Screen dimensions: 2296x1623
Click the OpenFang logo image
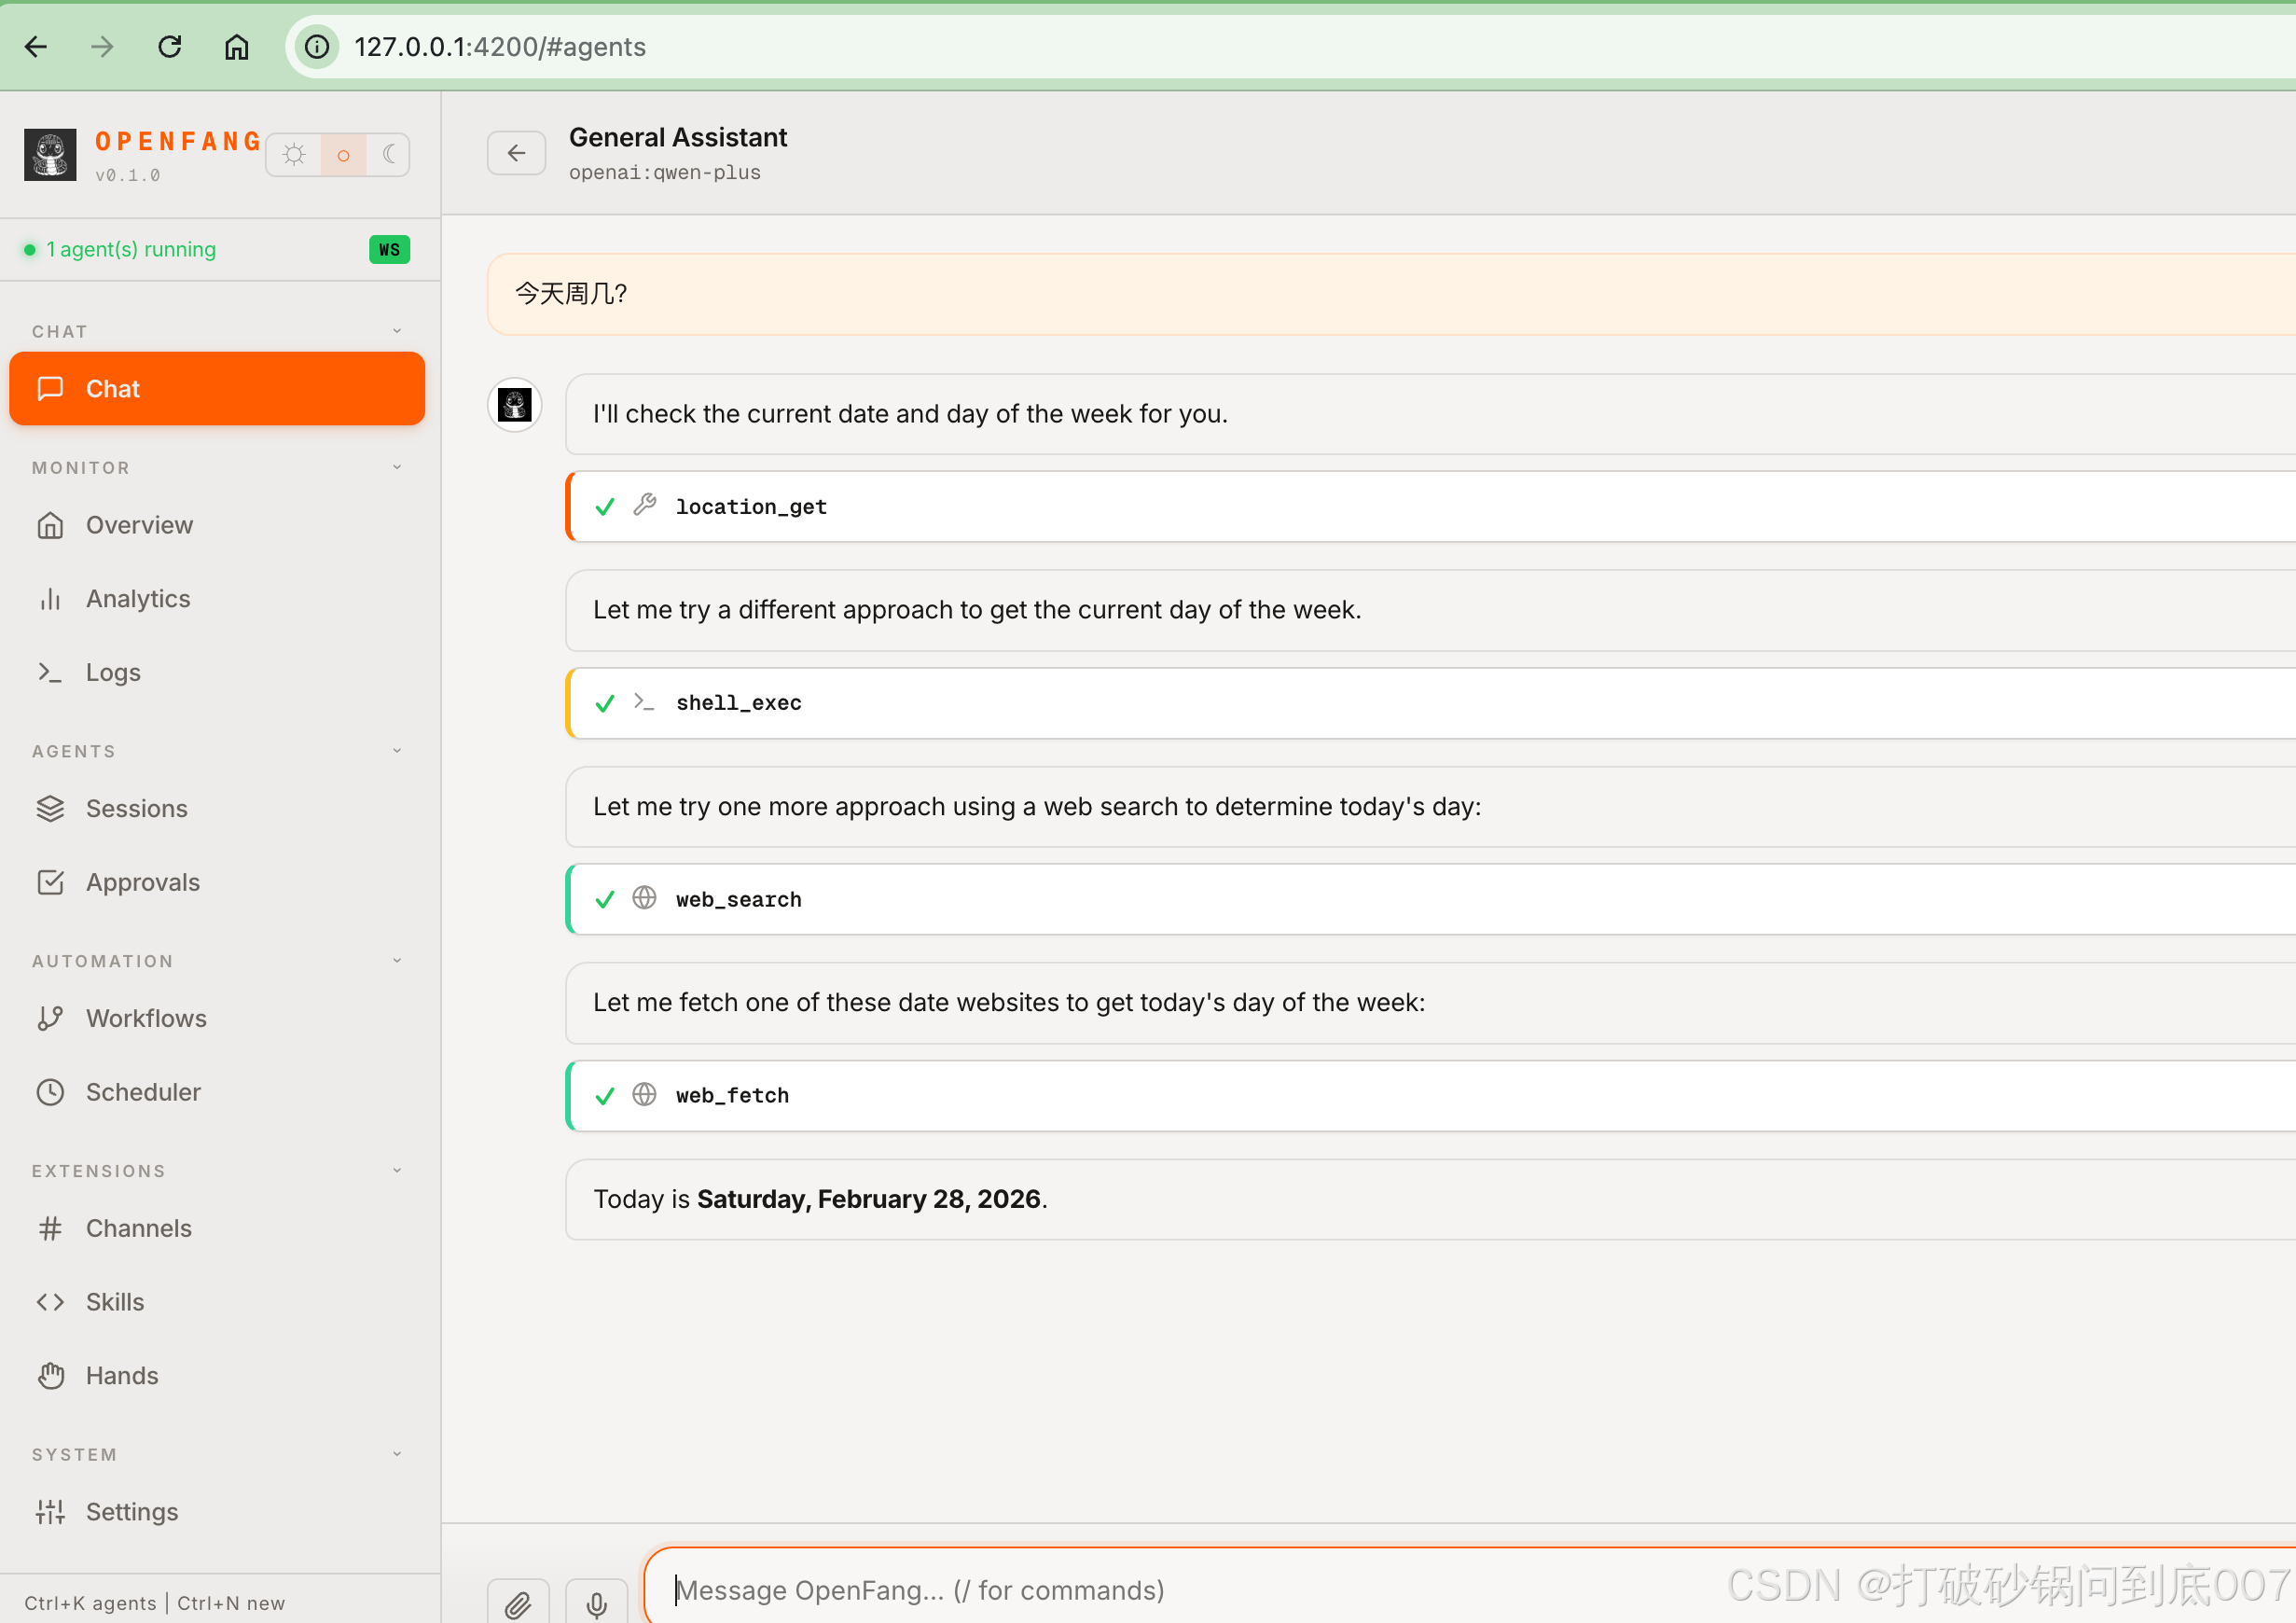(50, 154)
